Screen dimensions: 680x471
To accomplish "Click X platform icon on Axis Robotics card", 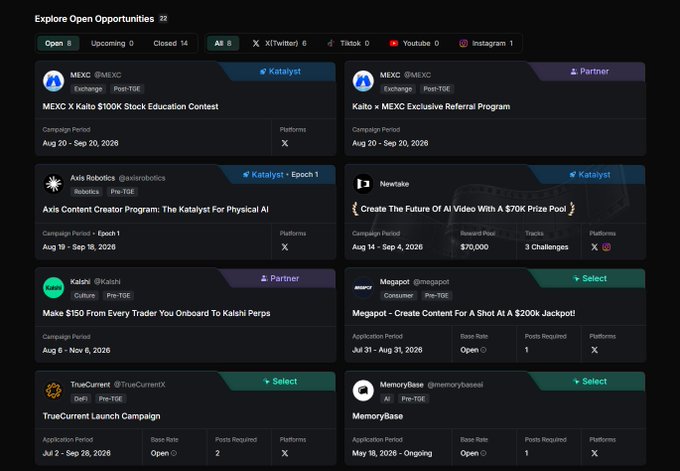I will (284, 247).
